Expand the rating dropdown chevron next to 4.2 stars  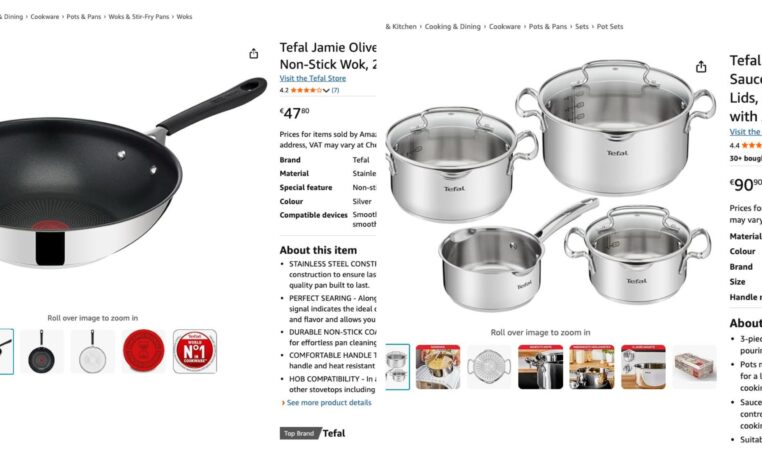coord(326,90)
